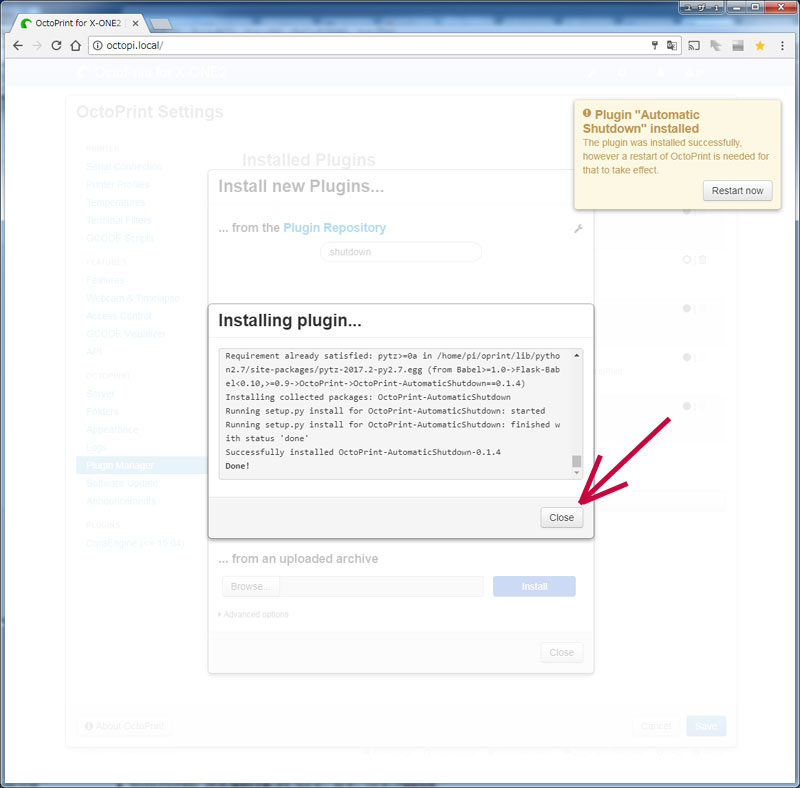800x788 pixels.
Task: Click Cancel in OctoPrint Settings
Action: tap(656, 726)
